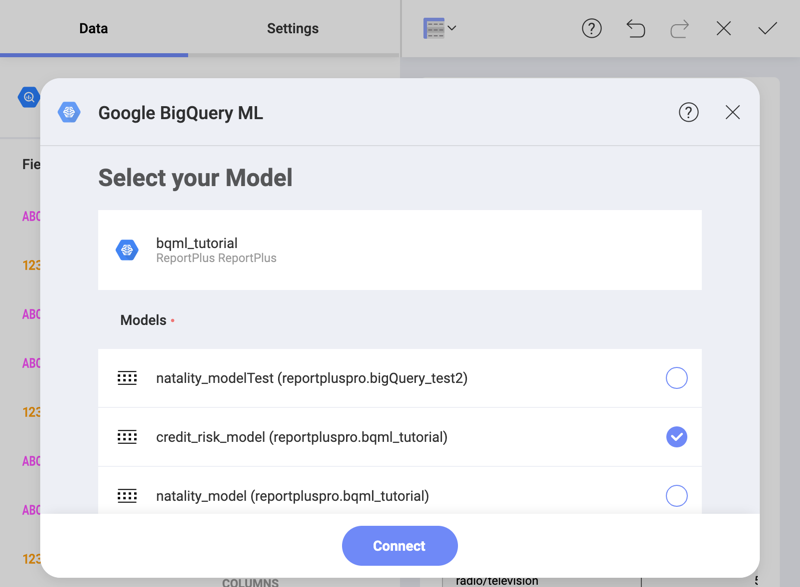Click the bqml_tutorial data source icon
The height and width of the screenshot is (587, 800).
coord(127,250)
